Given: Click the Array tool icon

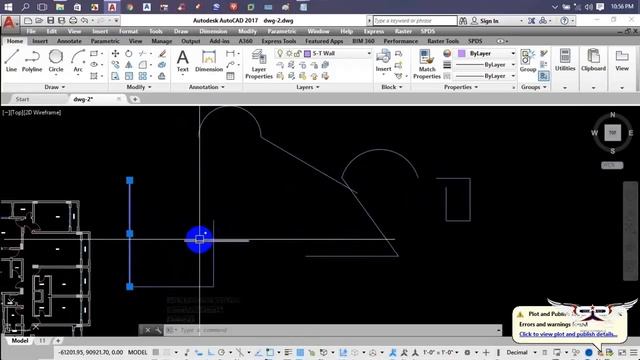Looking at the screenshot, I should [142, 76].
